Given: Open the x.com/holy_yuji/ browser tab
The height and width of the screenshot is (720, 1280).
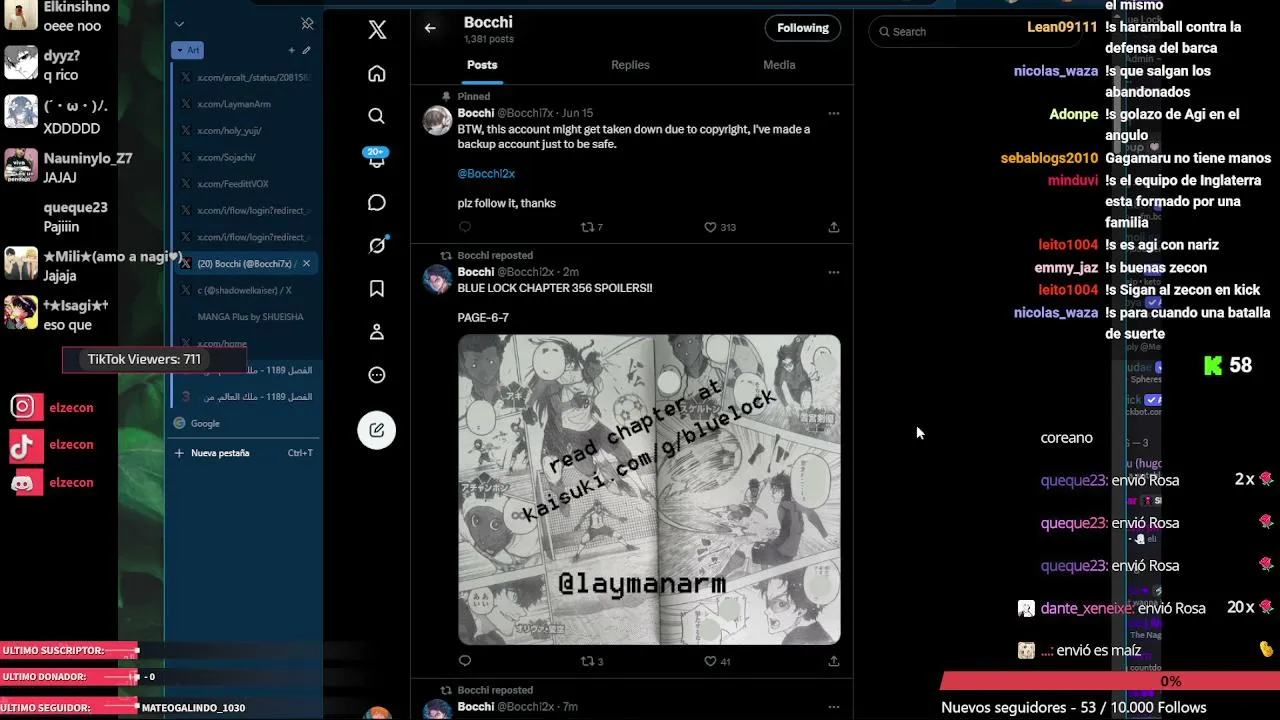Looking at the screenshot, I should tap(246, 131).
